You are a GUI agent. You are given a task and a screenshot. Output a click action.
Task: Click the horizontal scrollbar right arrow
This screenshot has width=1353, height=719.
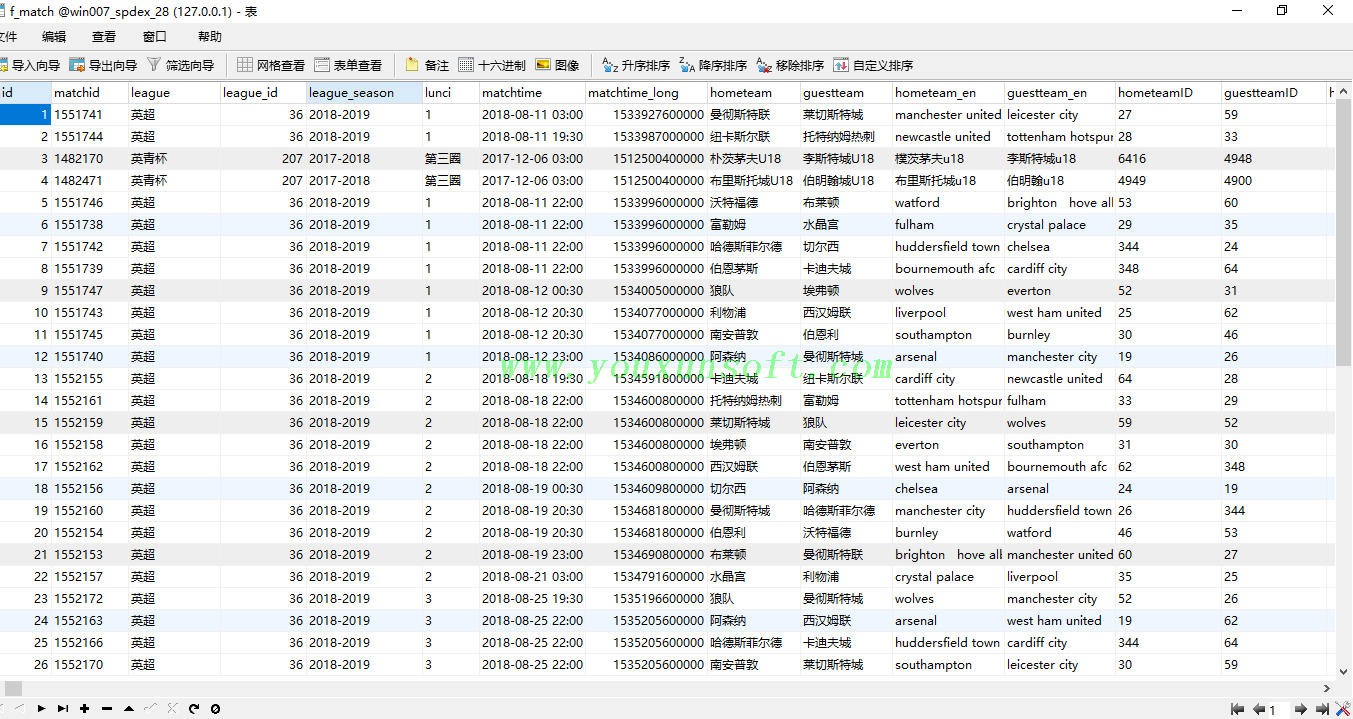click(x=1328, y=688)
